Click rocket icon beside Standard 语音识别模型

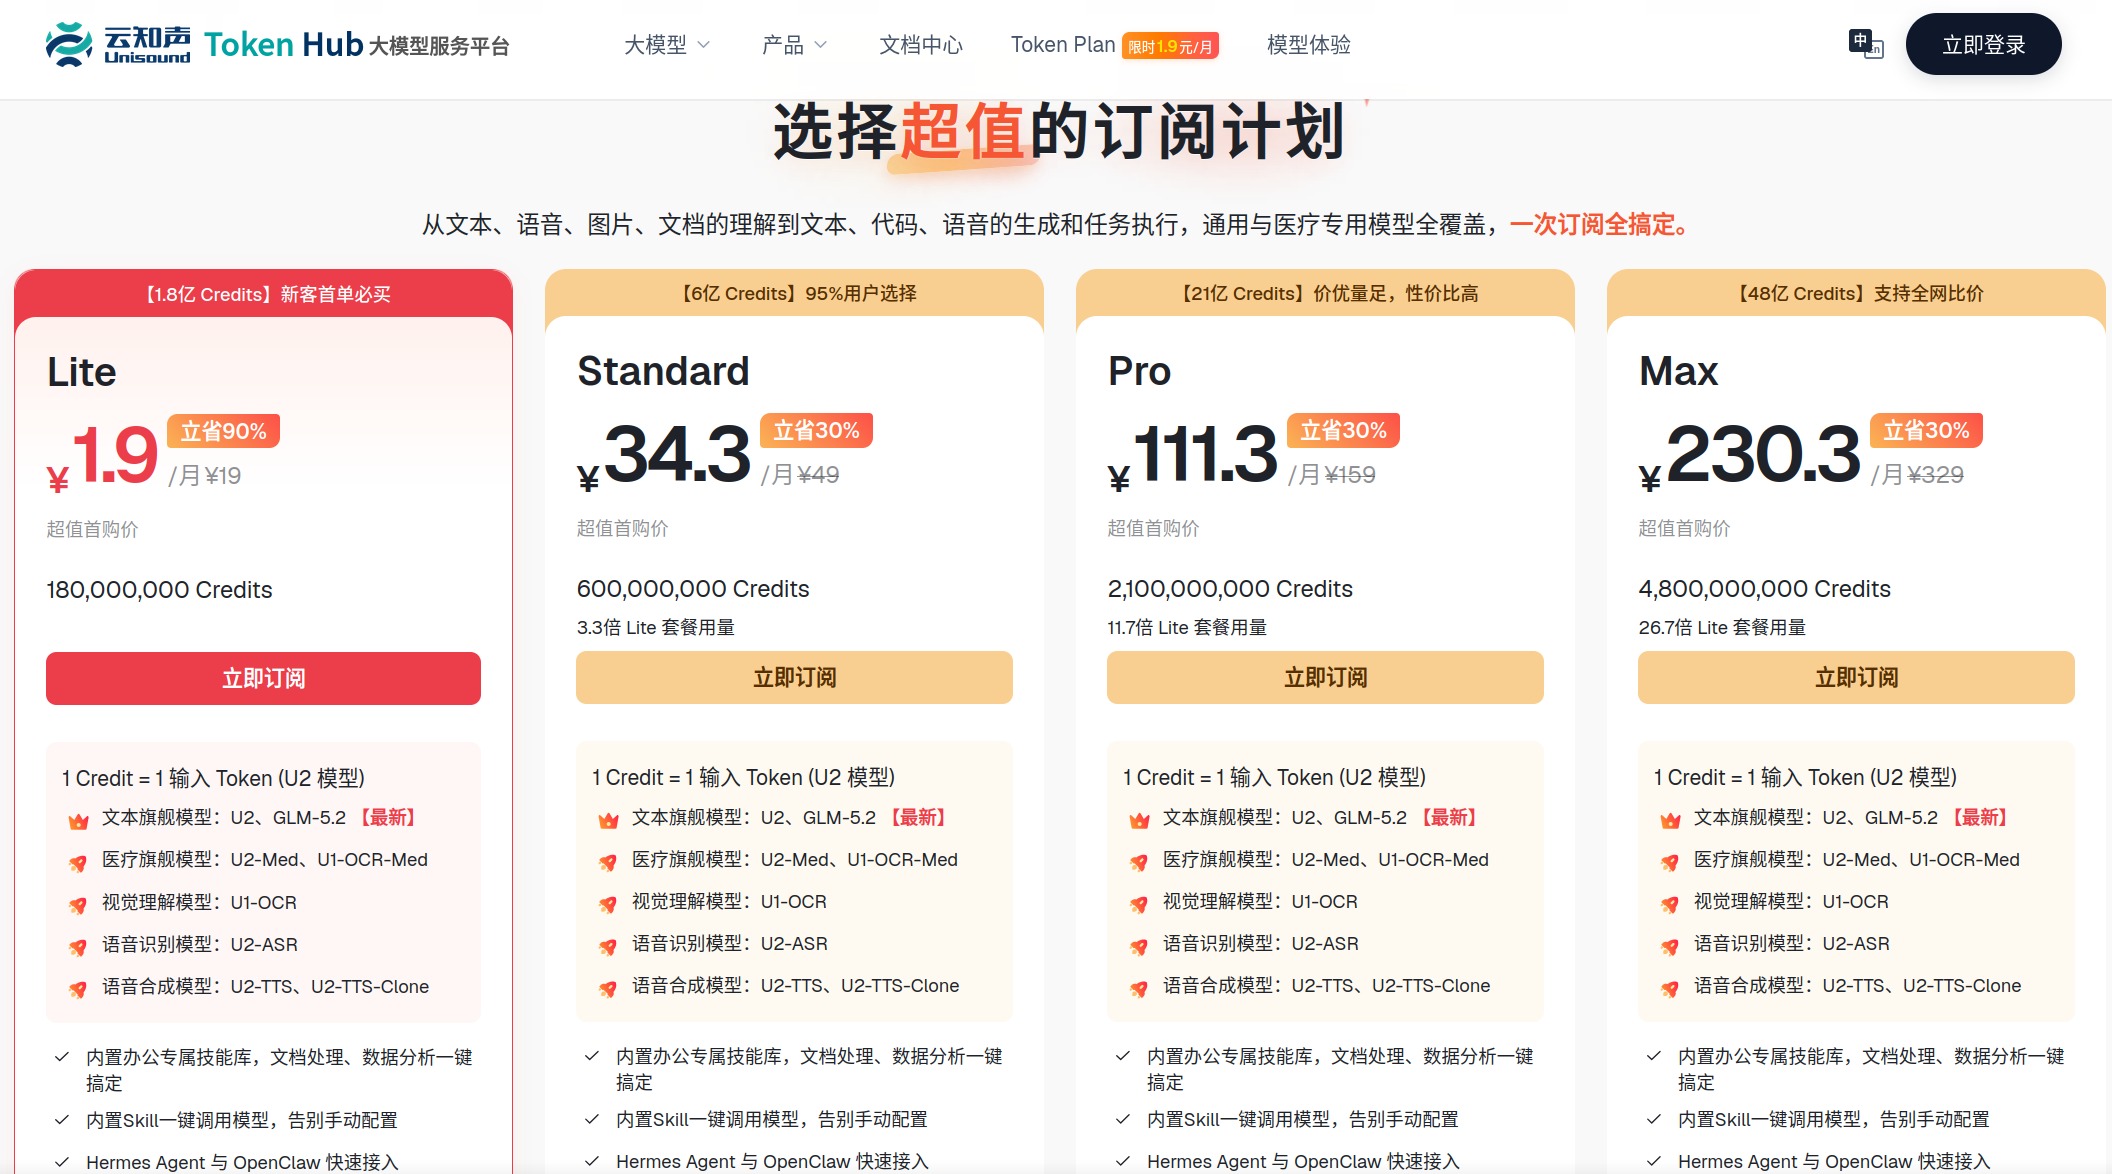tap(608, 946)
